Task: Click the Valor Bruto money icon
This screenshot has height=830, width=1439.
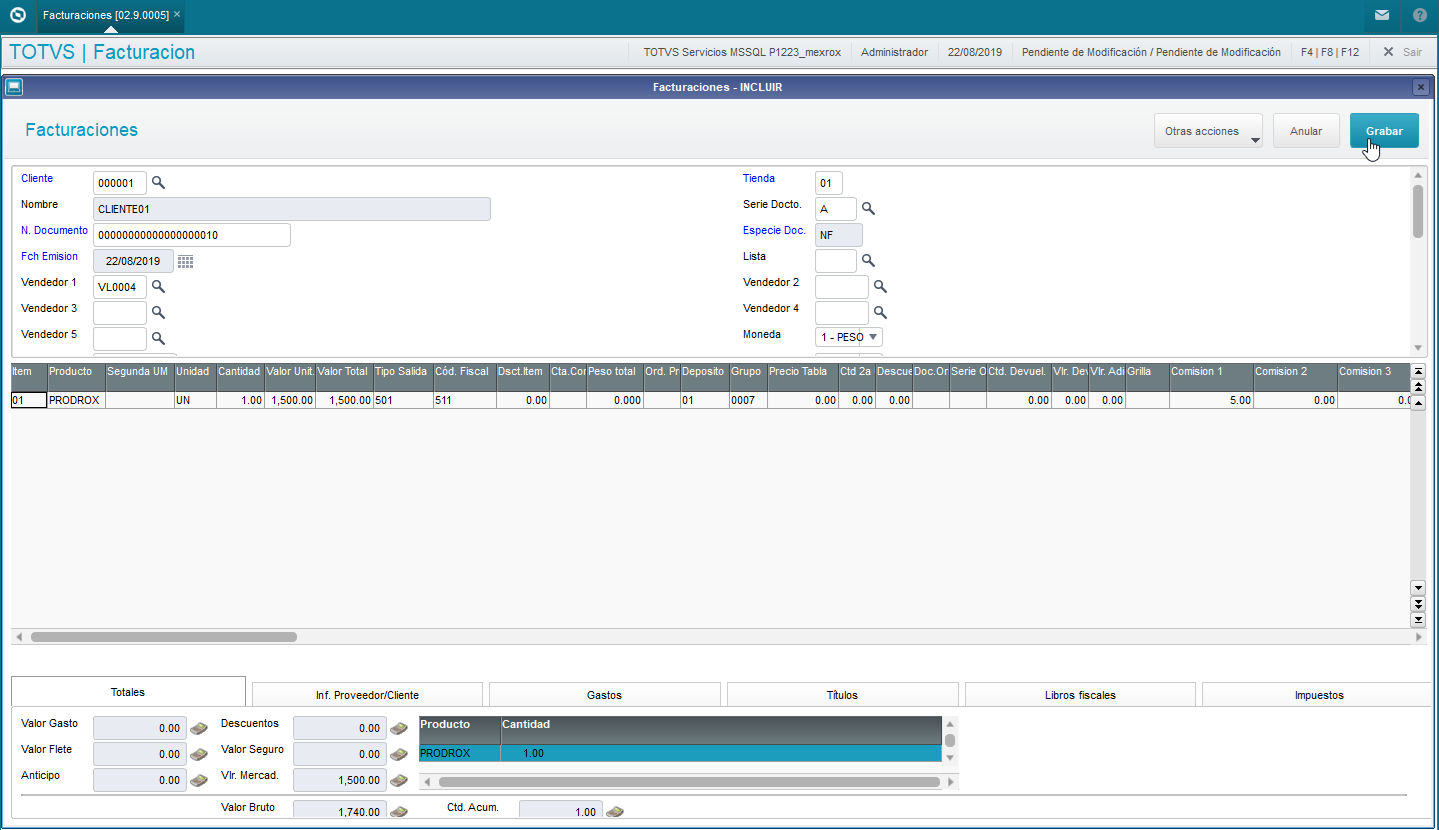Action: pos(399,812)
